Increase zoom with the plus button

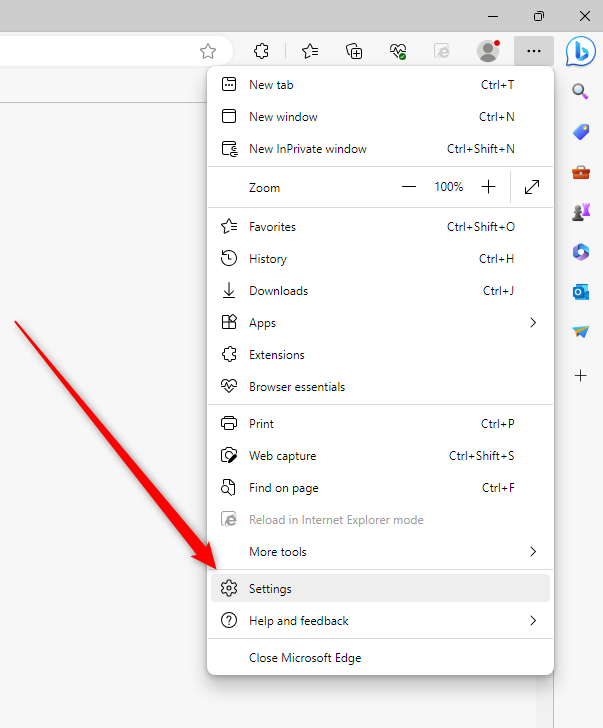point(488,187)
